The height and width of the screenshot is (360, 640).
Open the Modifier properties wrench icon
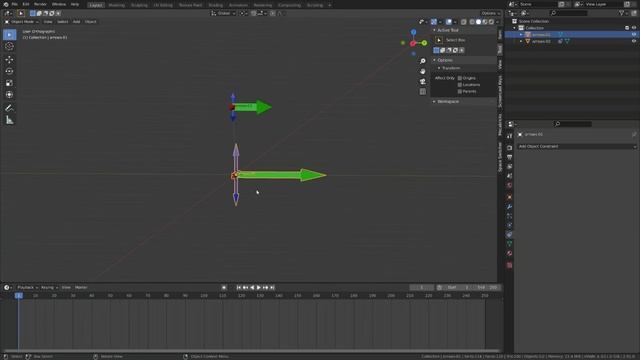coord(509,207)
